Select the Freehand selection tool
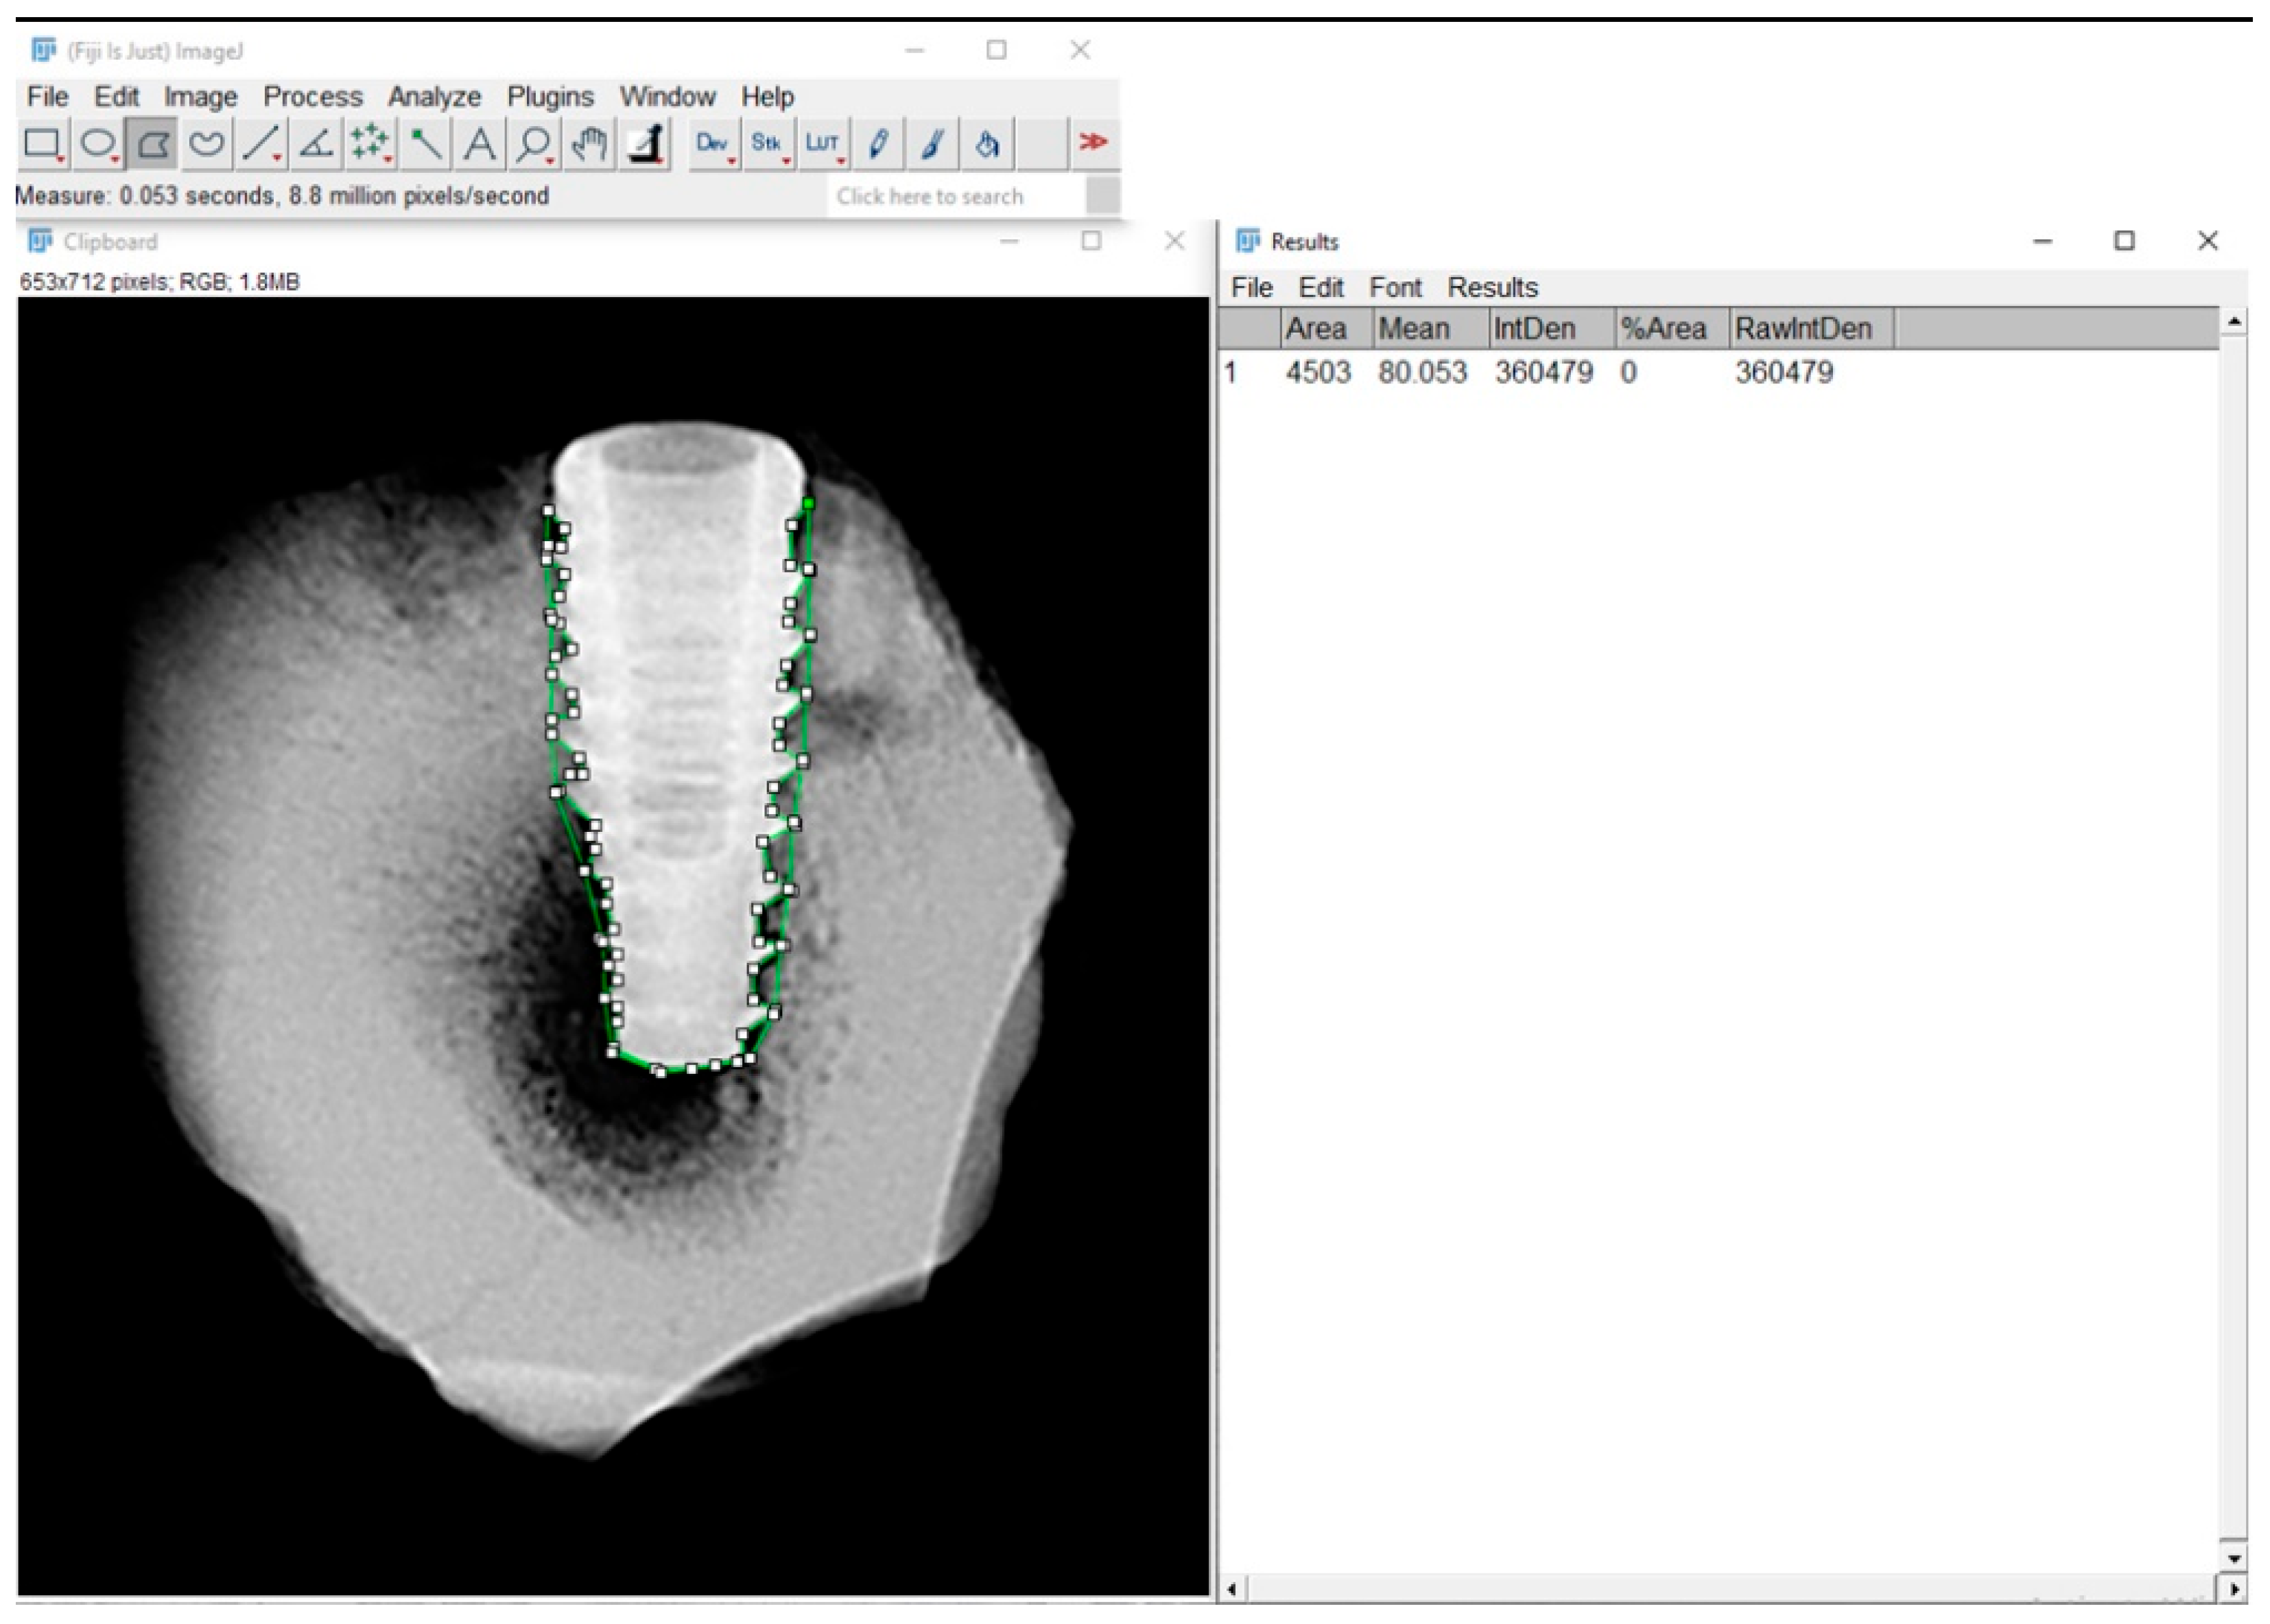The width and height of the screenshot is (2270, 1624). [x=206, y=144]
